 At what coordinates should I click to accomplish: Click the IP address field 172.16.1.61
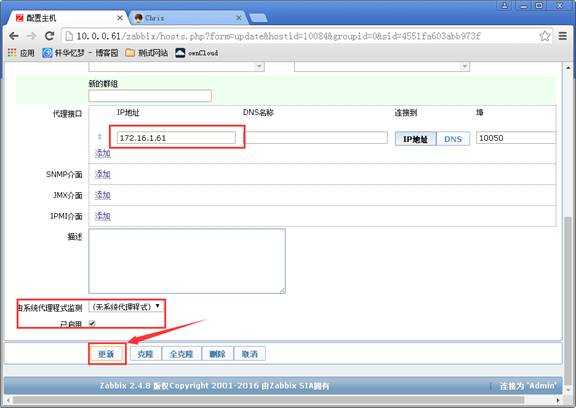coord(176,138)
